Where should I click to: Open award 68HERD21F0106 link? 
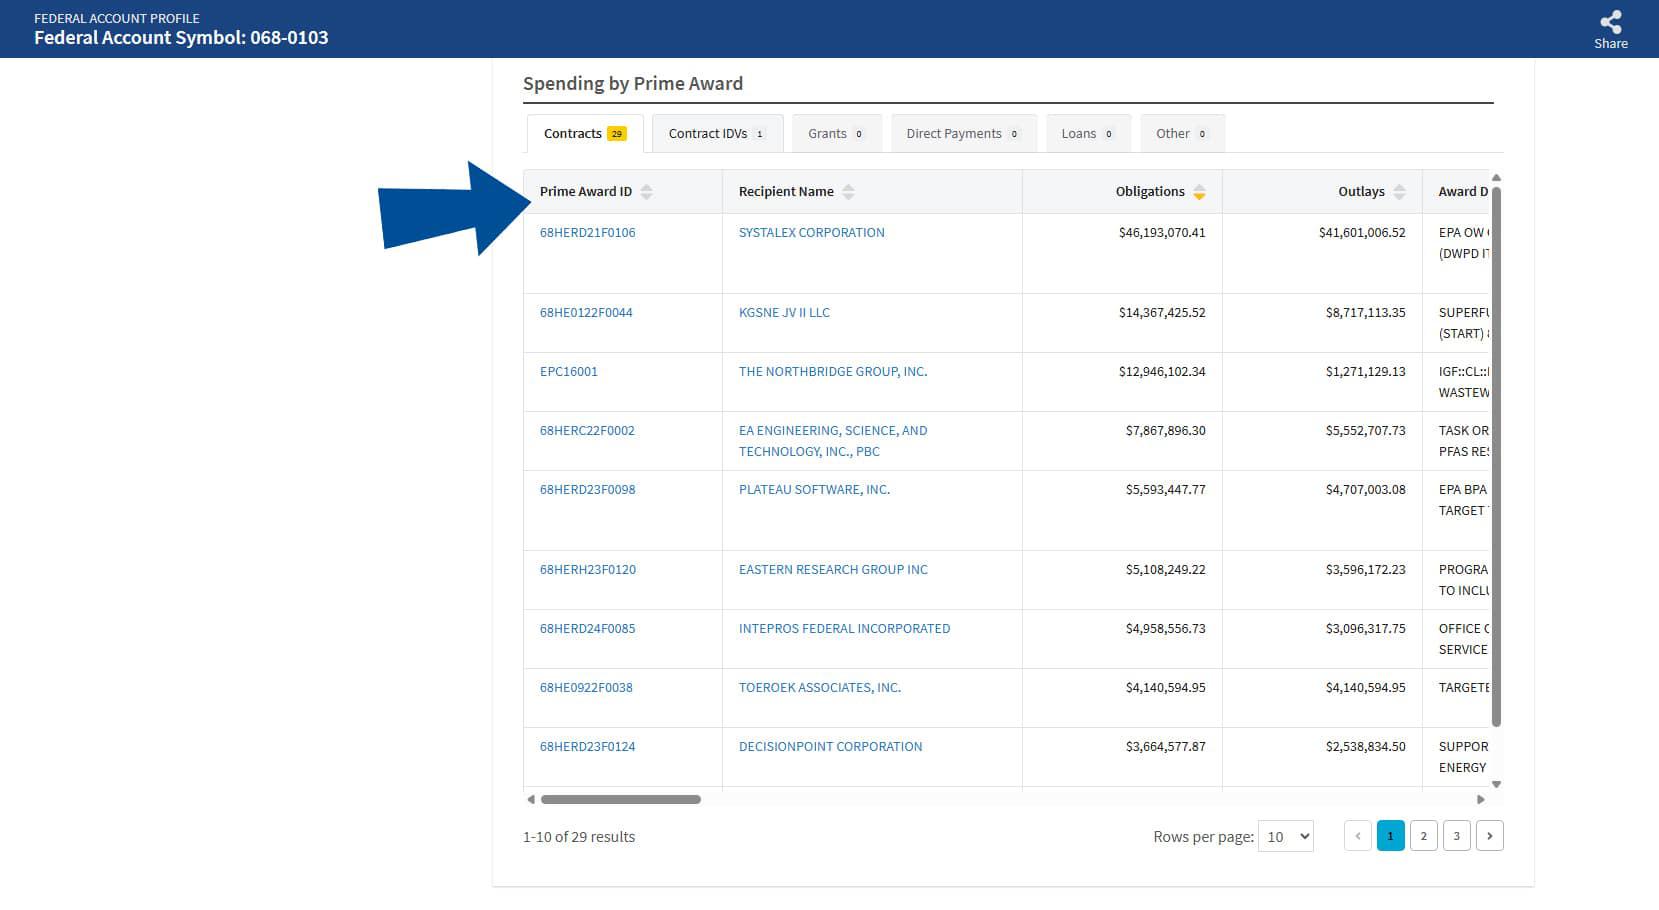(x=587, y=233)
